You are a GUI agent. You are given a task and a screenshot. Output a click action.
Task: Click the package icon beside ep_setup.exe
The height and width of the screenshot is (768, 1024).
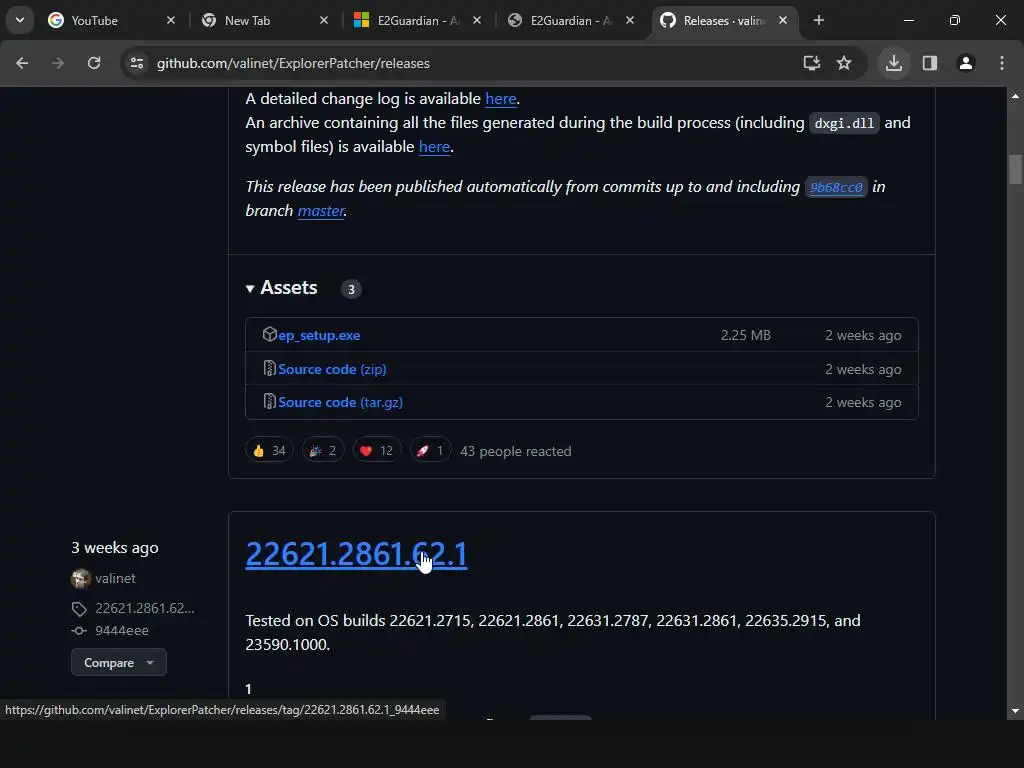(269, 334)
